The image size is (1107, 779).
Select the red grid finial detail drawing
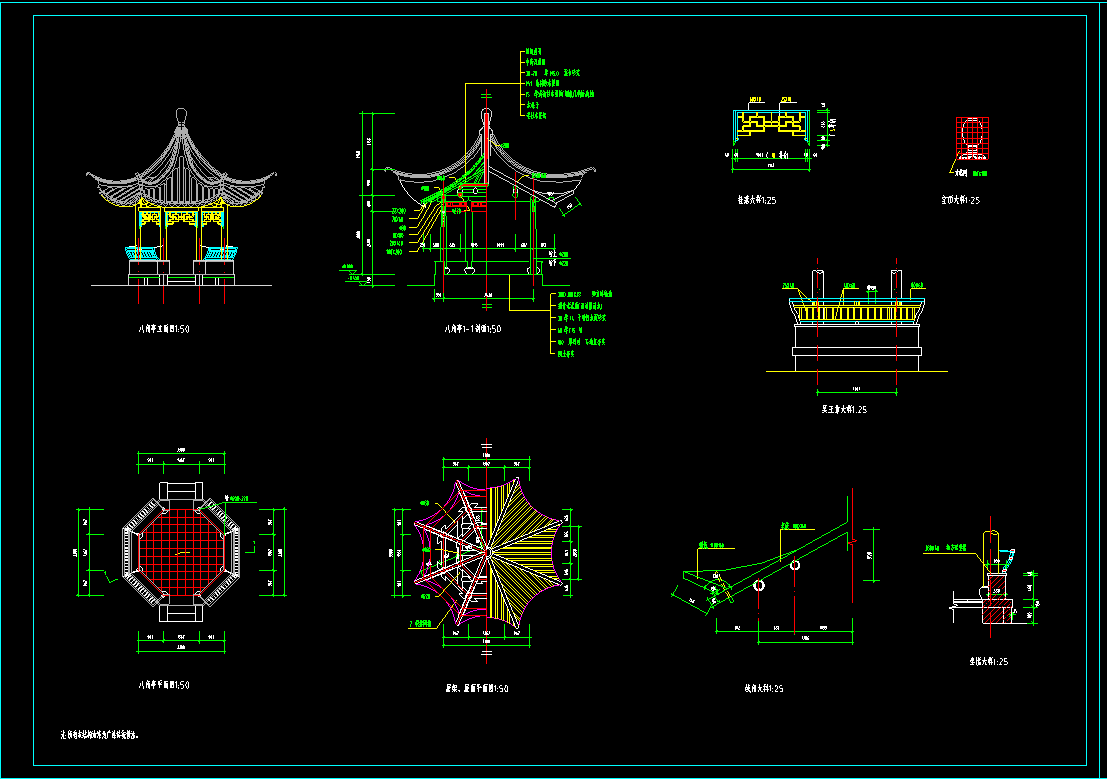971,138
